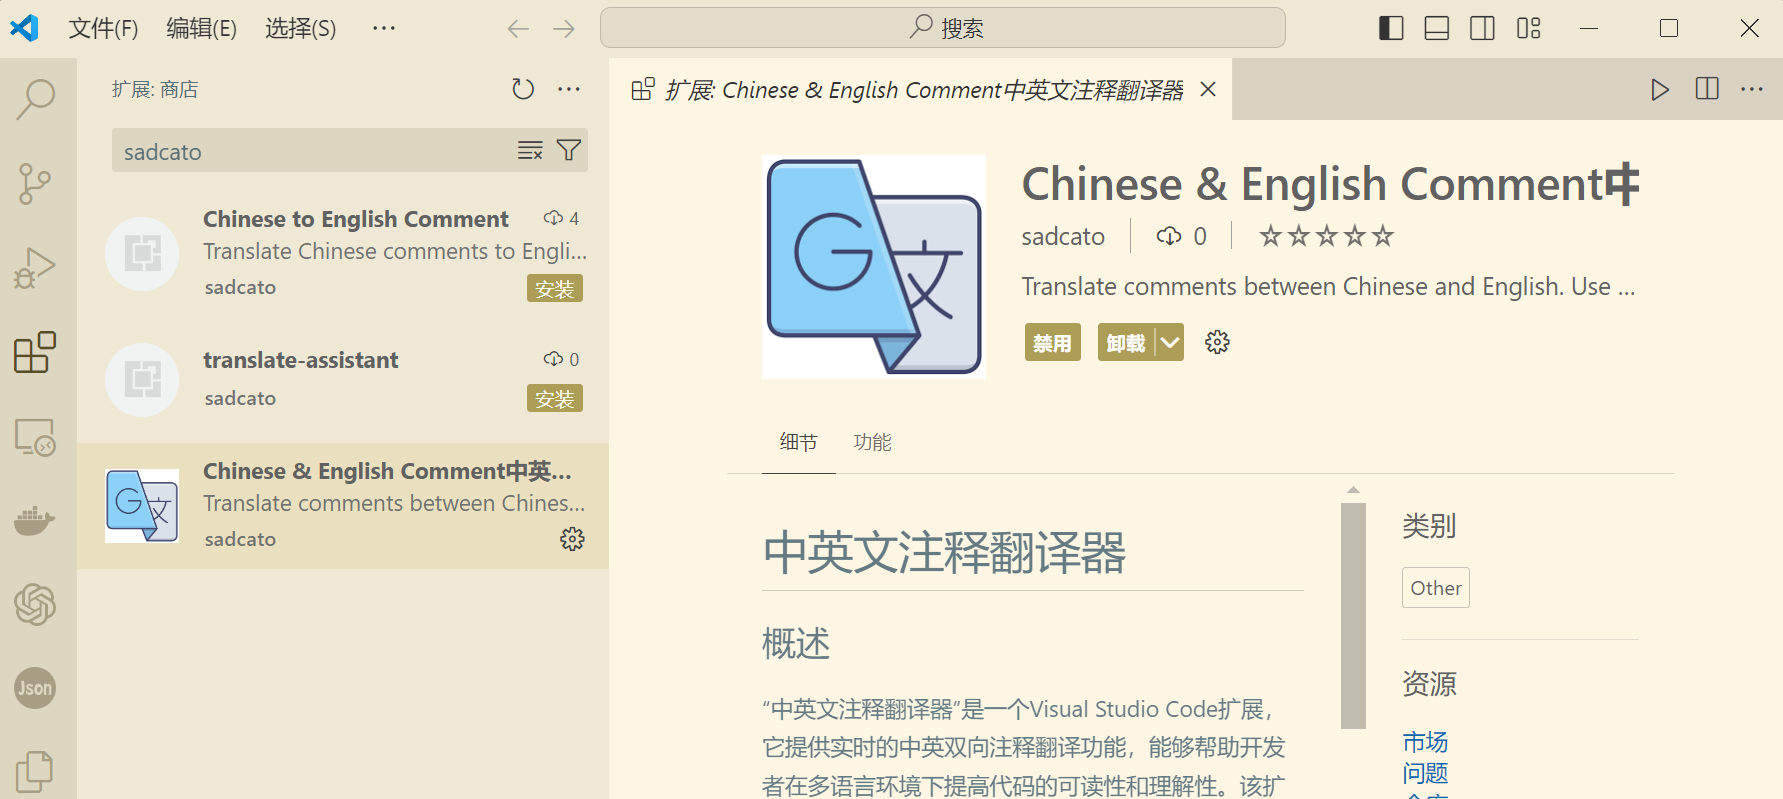
Task: Open the Search view in activity bar
Action: point(36,99)
